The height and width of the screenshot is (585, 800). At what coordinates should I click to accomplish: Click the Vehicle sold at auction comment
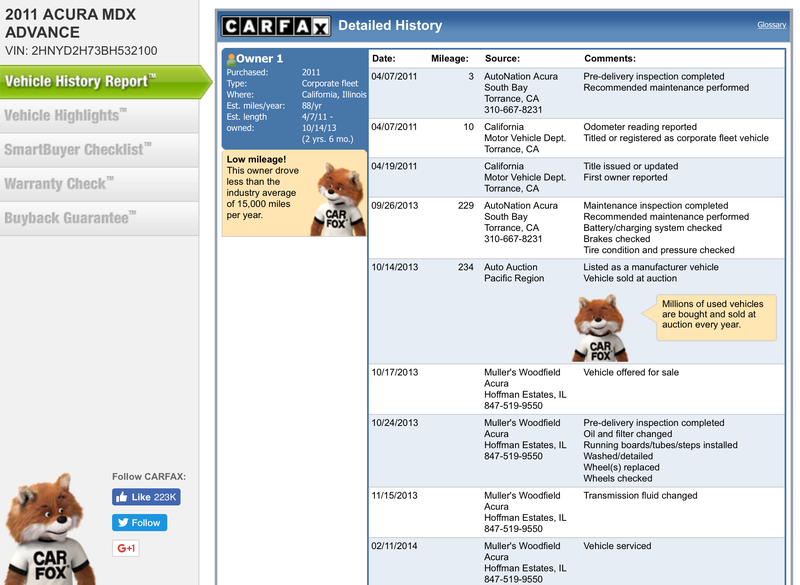[x=630, y=278]
